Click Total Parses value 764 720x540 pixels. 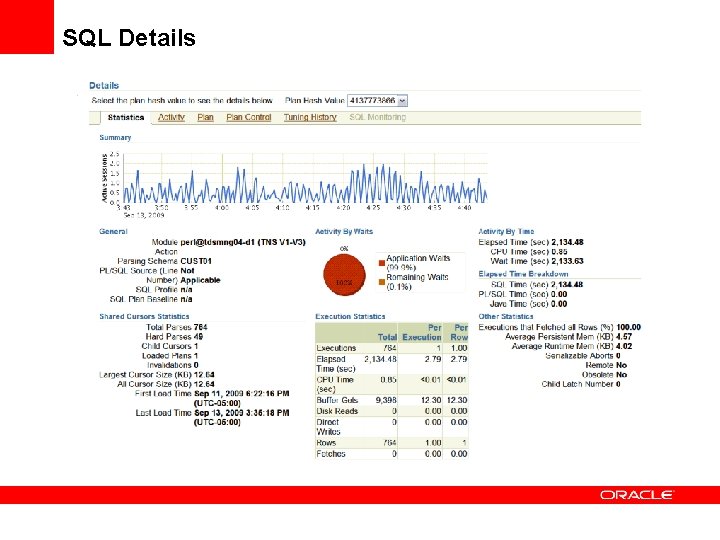point(201,327)
